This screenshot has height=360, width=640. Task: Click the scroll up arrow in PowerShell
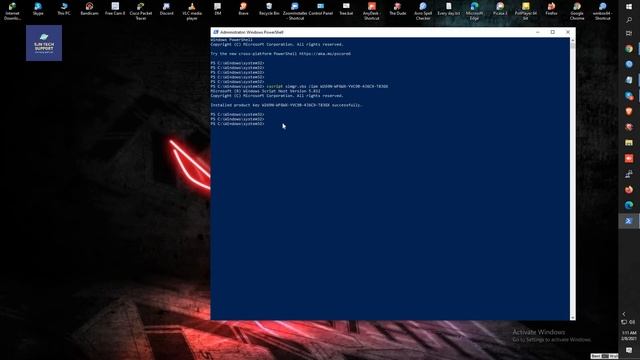tap(573, 40)
